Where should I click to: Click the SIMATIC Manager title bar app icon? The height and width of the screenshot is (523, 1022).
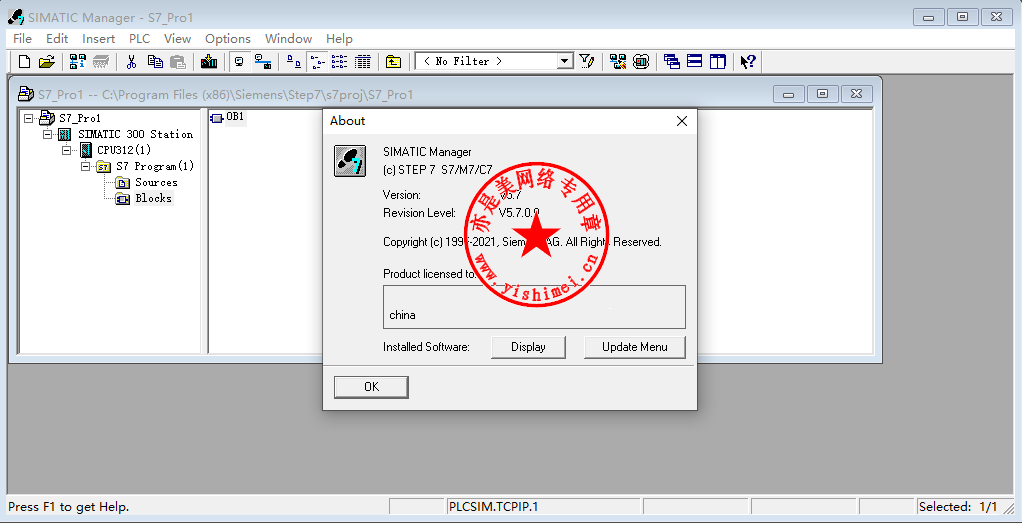click(16, 17)
